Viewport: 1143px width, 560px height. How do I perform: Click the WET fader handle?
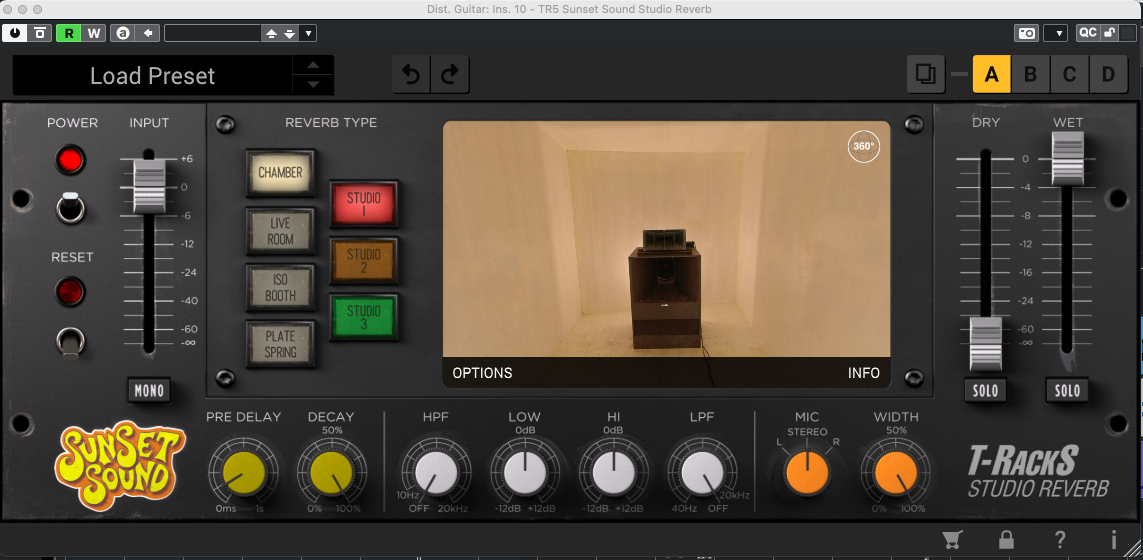(1068, 159)
